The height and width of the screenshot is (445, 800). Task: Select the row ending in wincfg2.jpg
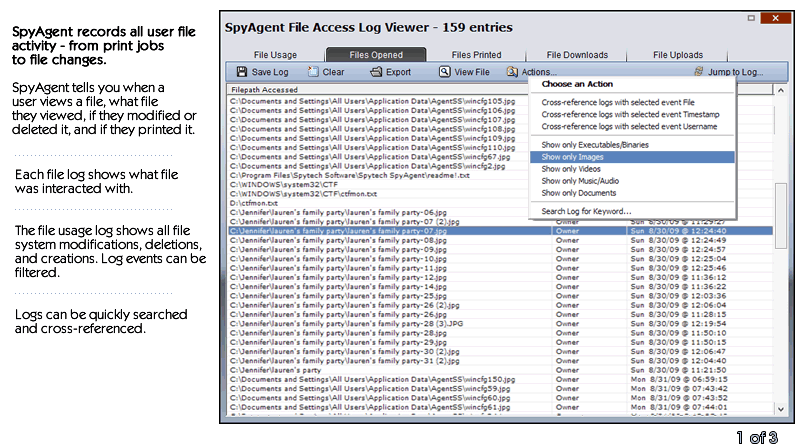(x=379, y=166)
